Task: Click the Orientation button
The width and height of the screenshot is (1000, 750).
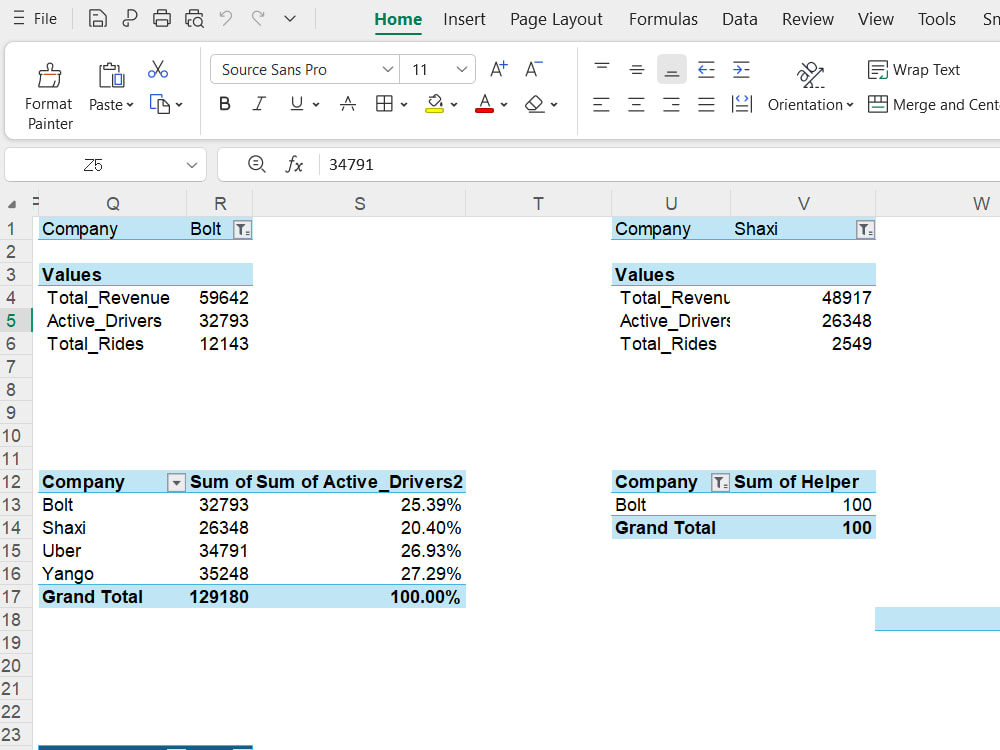Action: (808, 104)
